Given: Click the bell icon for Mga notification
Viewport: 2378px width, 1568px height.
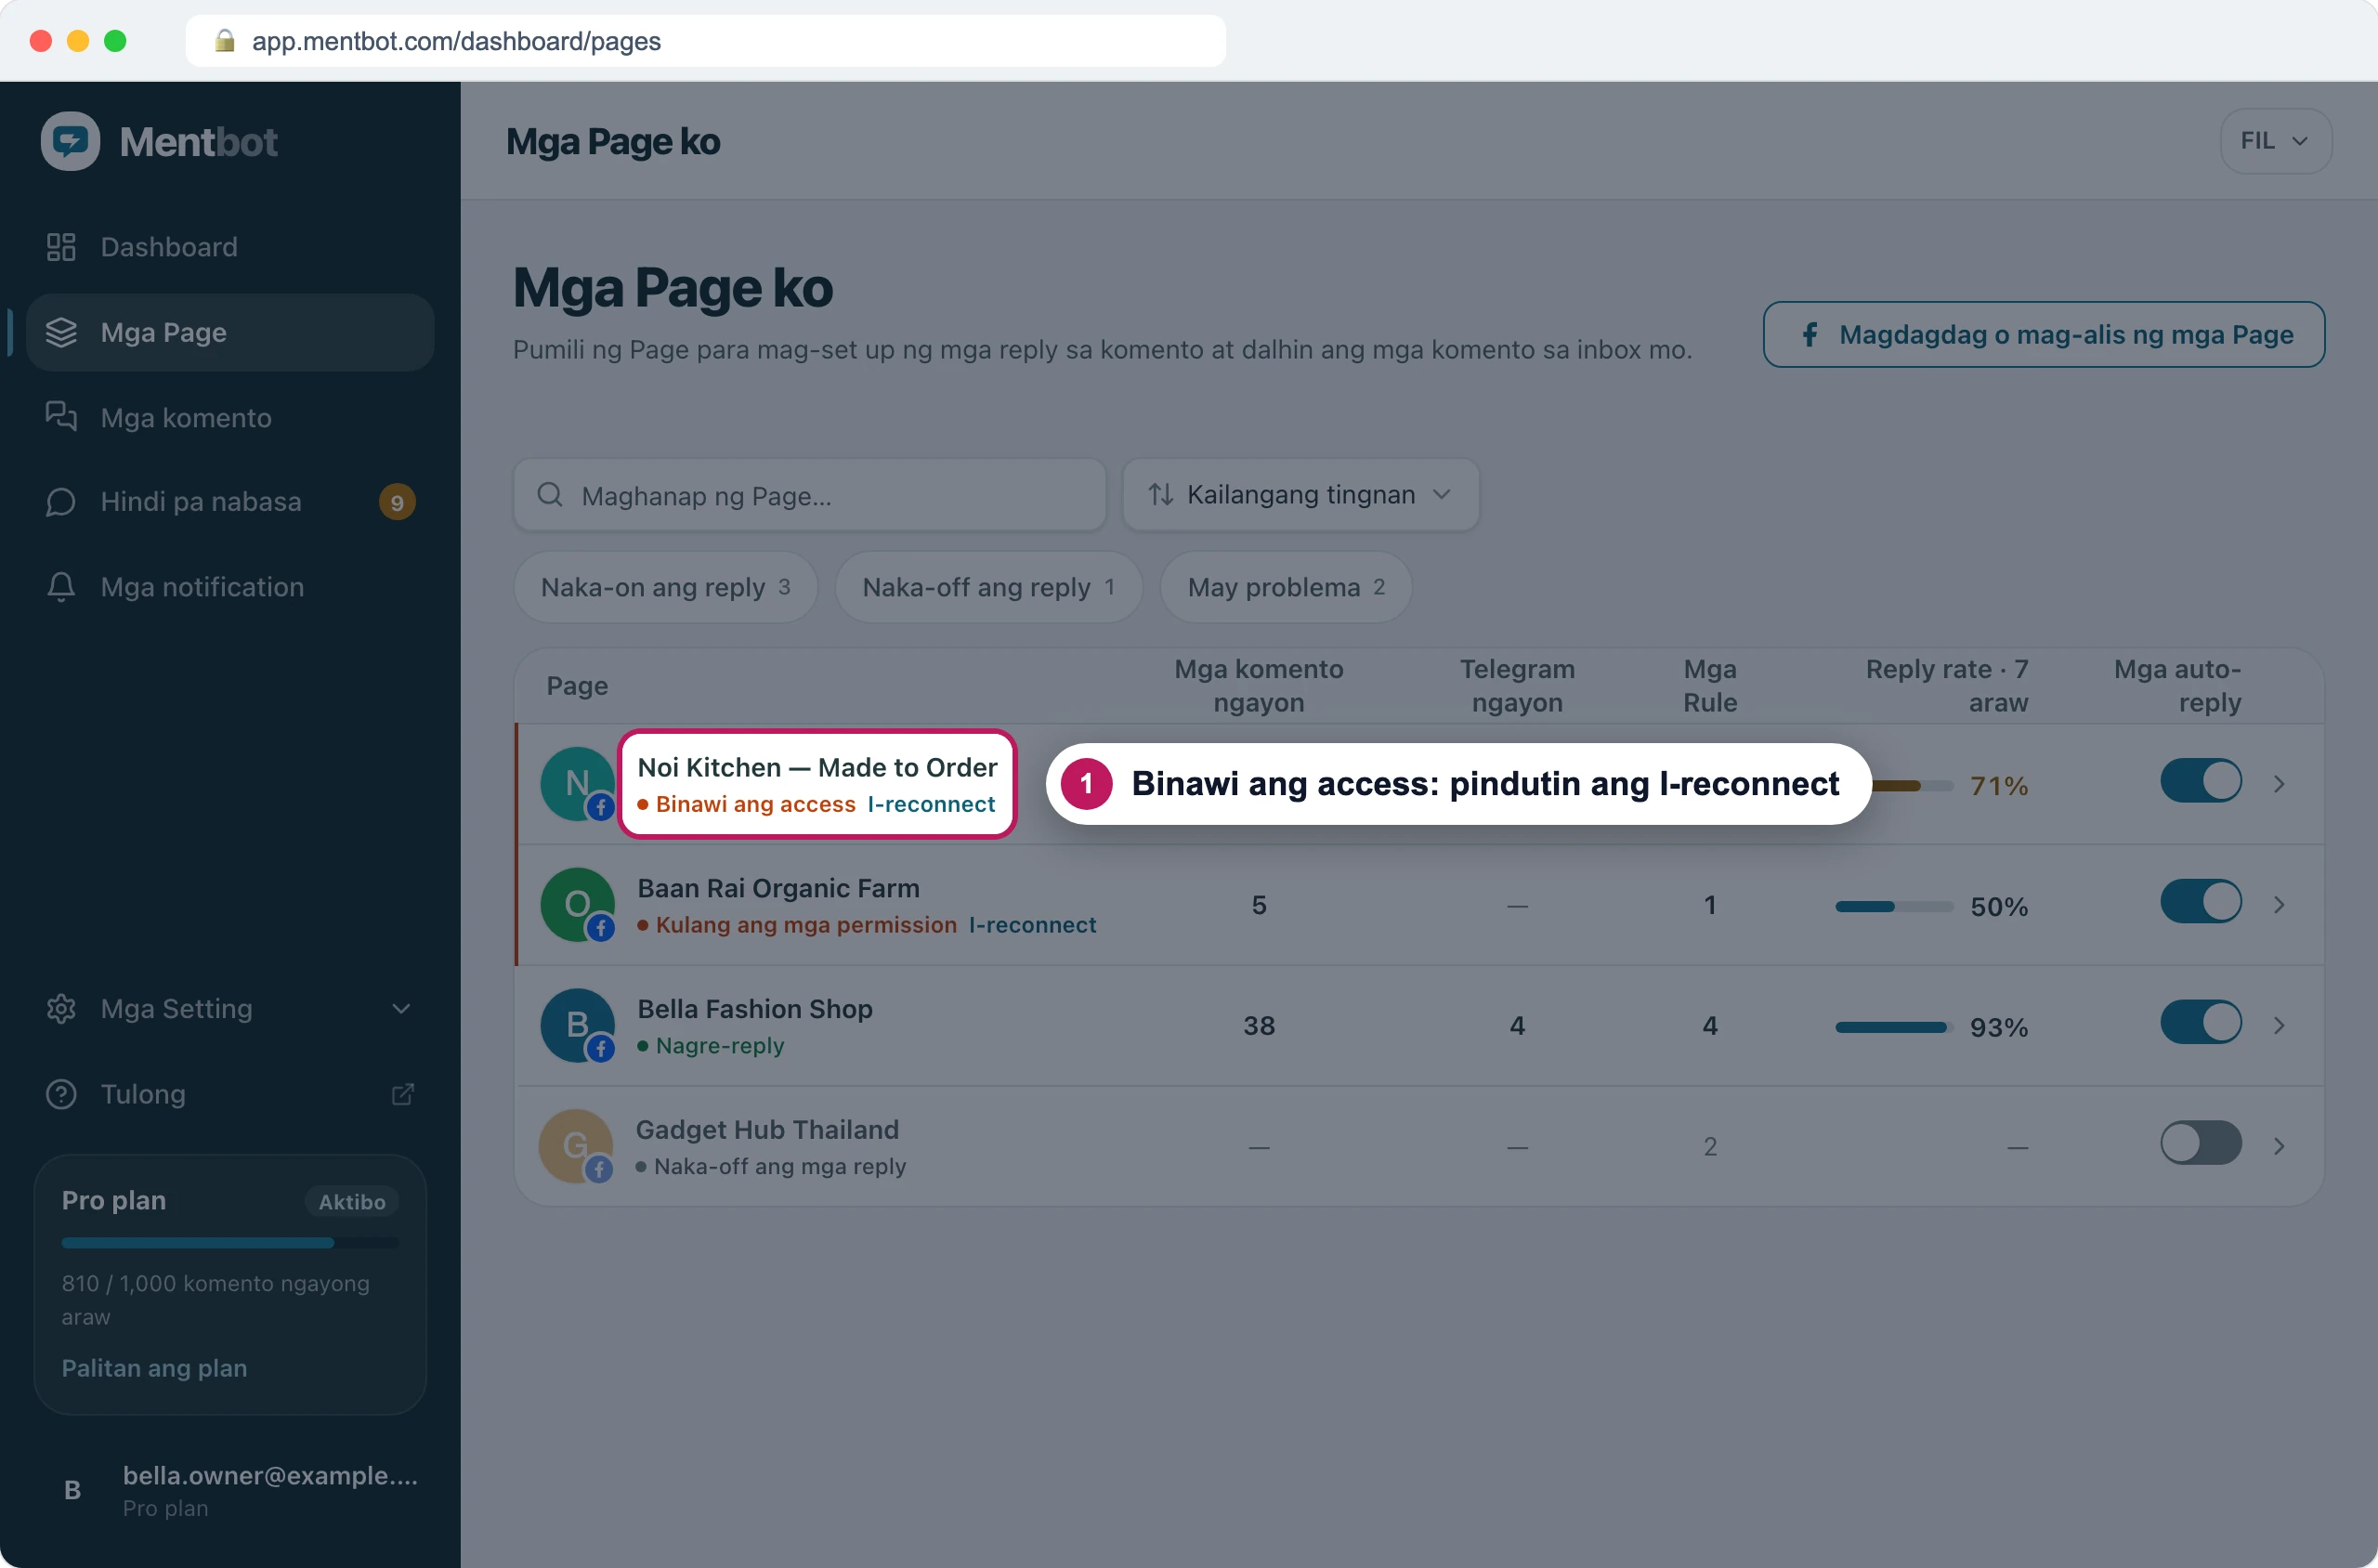Looking at the screenshot, I should [61, 587].
